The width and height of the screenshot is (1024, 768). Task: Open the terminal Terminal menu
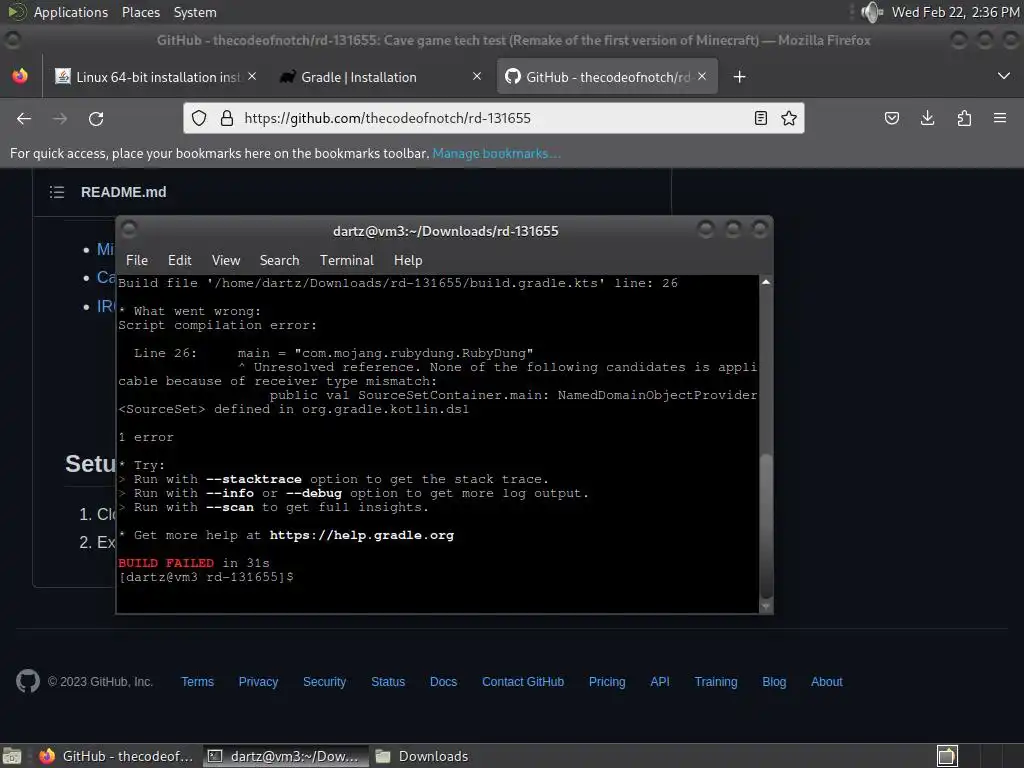point(347,261)
